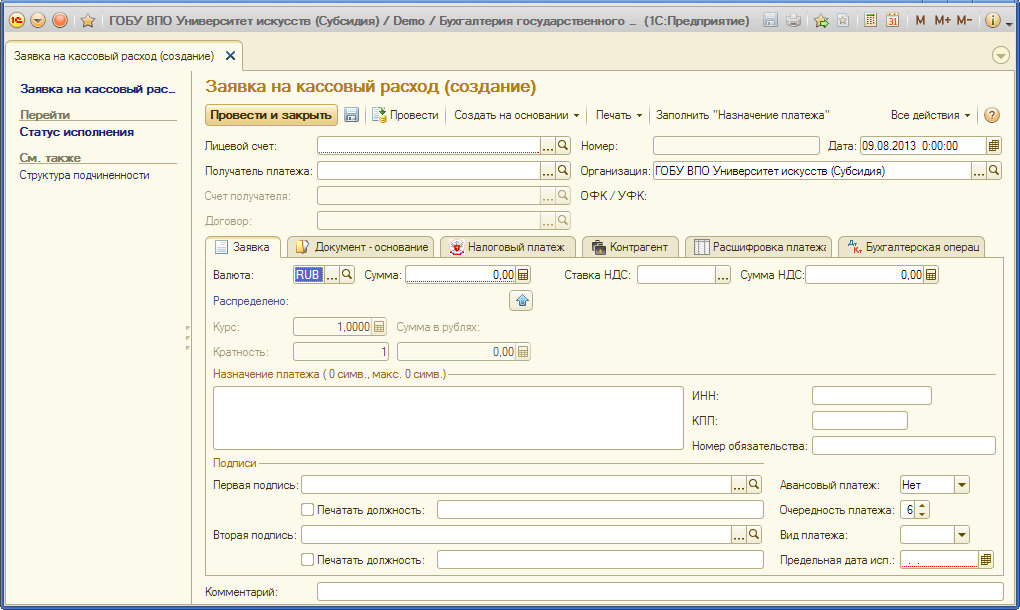1020x610 pixels.
Task: Open the Все действия dropdown
Action: point(930,115)
